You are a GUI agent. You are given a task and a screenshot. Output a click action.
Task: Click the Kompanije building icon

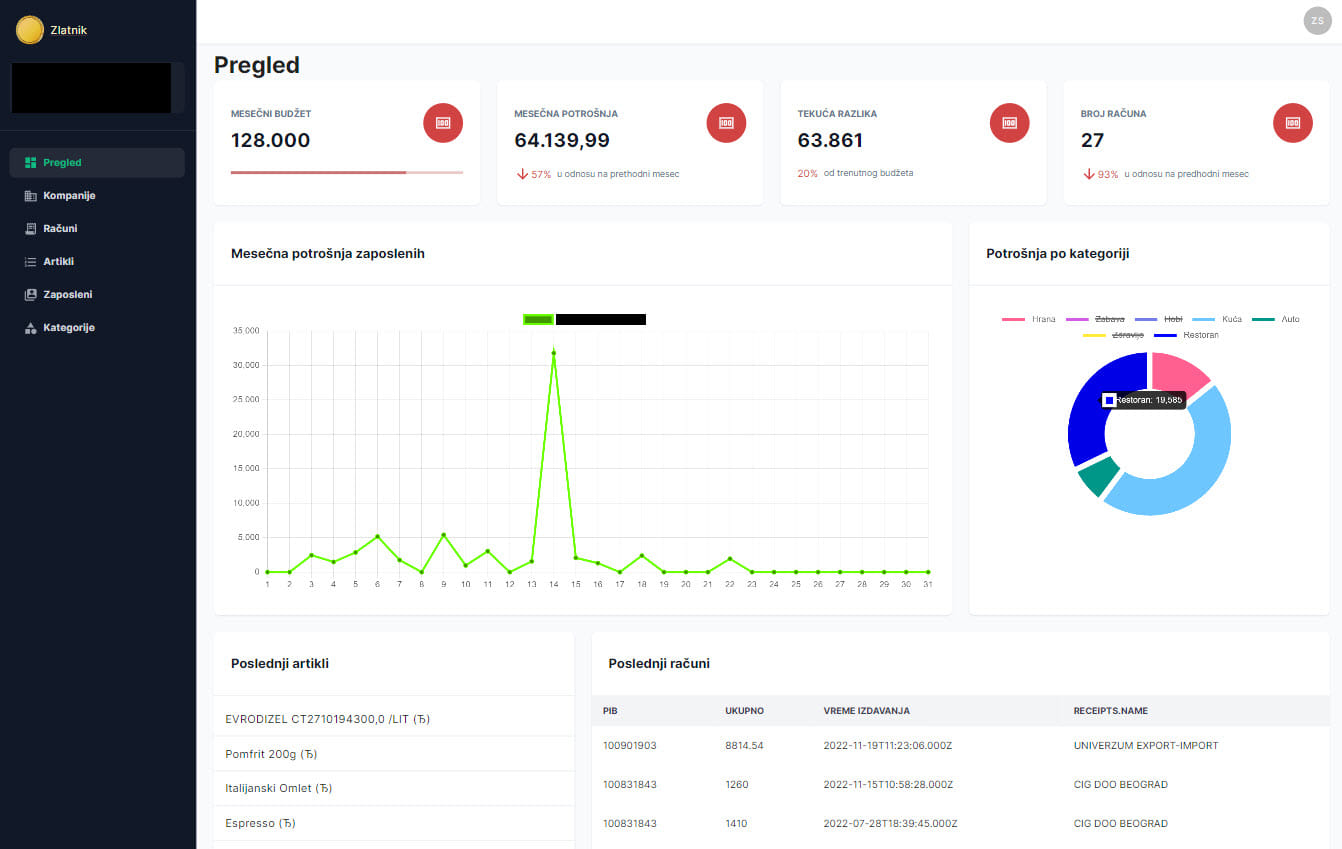[x=31, y=196]
